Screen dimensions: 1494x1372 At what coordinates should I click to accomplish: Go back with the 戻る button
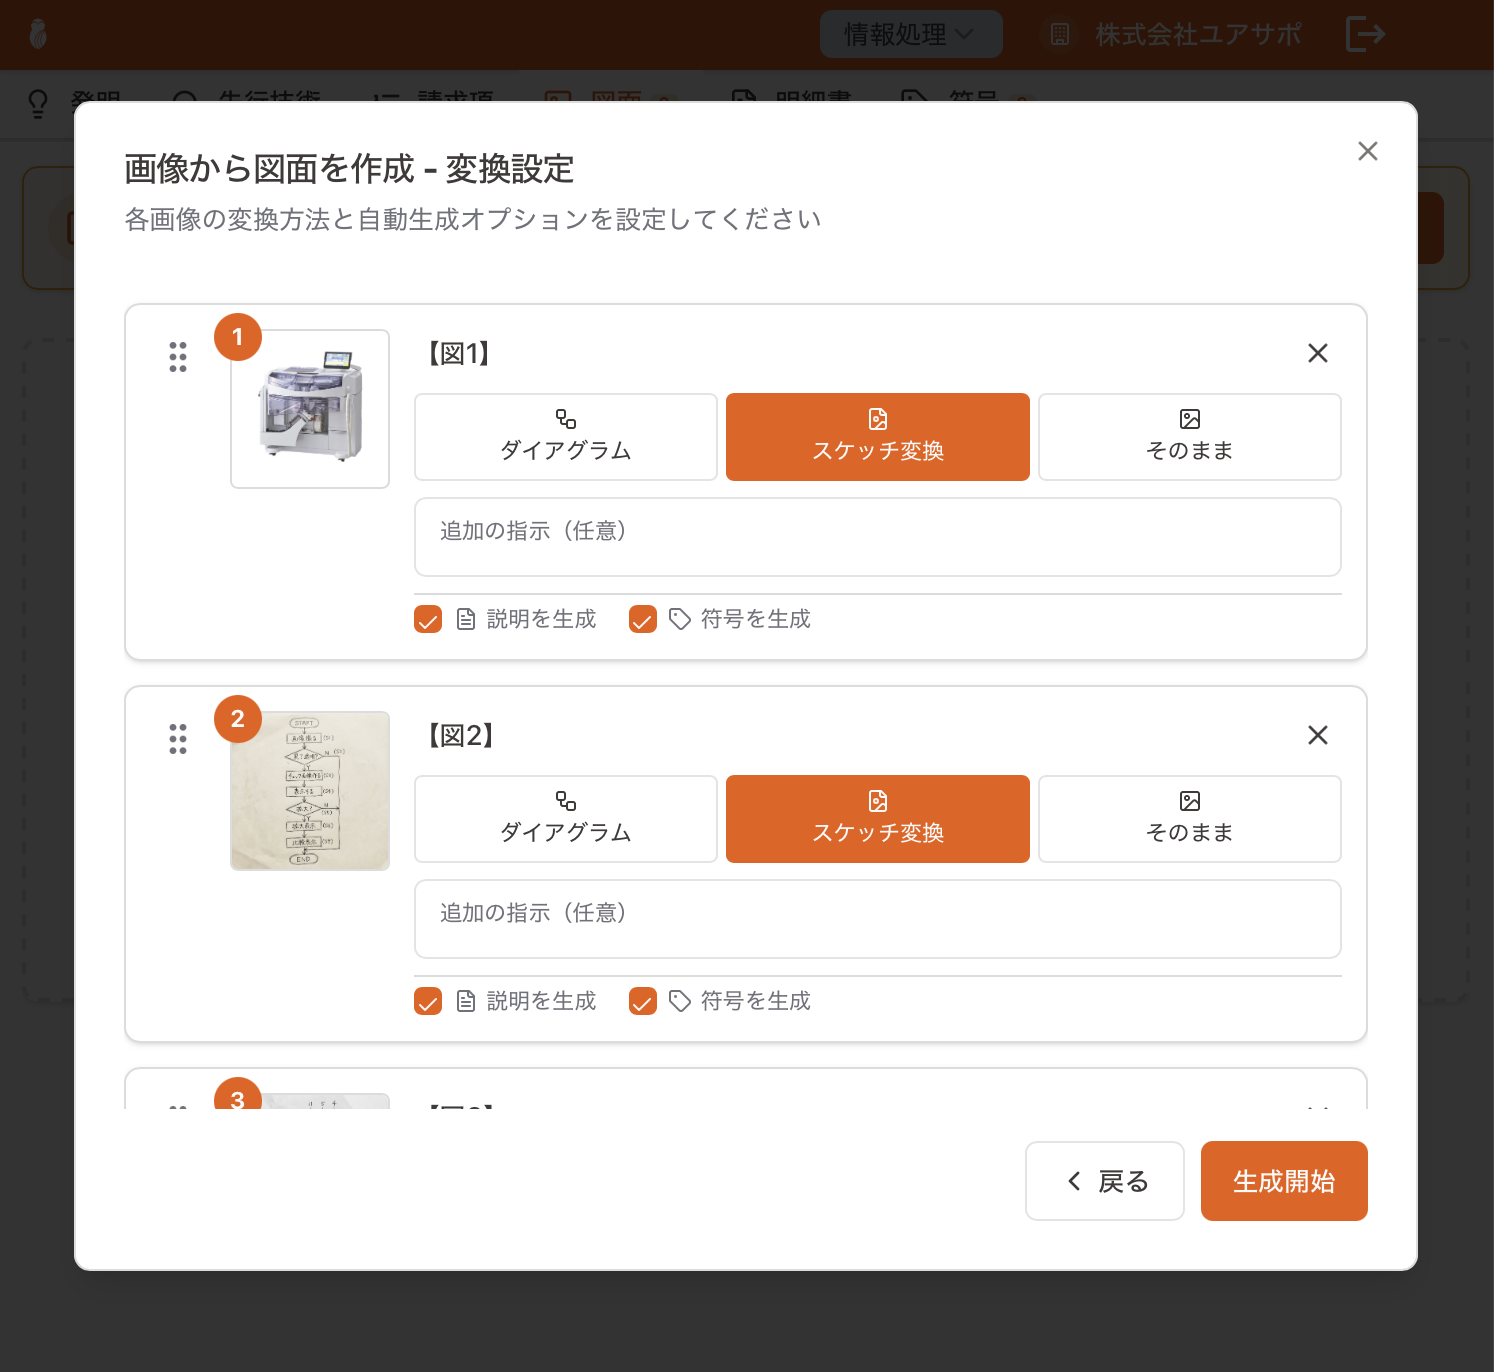[x=1104, y=1181]
